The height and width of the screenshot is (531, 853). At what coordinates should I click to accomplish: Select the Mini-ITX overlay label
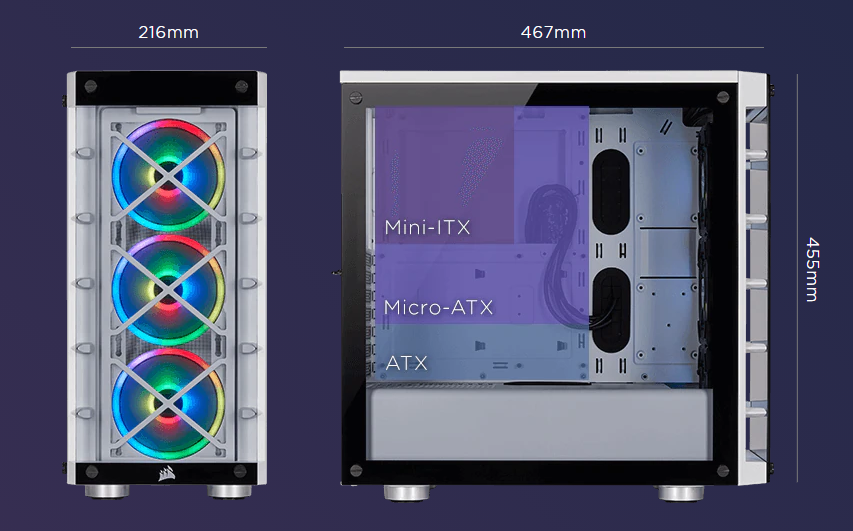click(x=427, y=227)
